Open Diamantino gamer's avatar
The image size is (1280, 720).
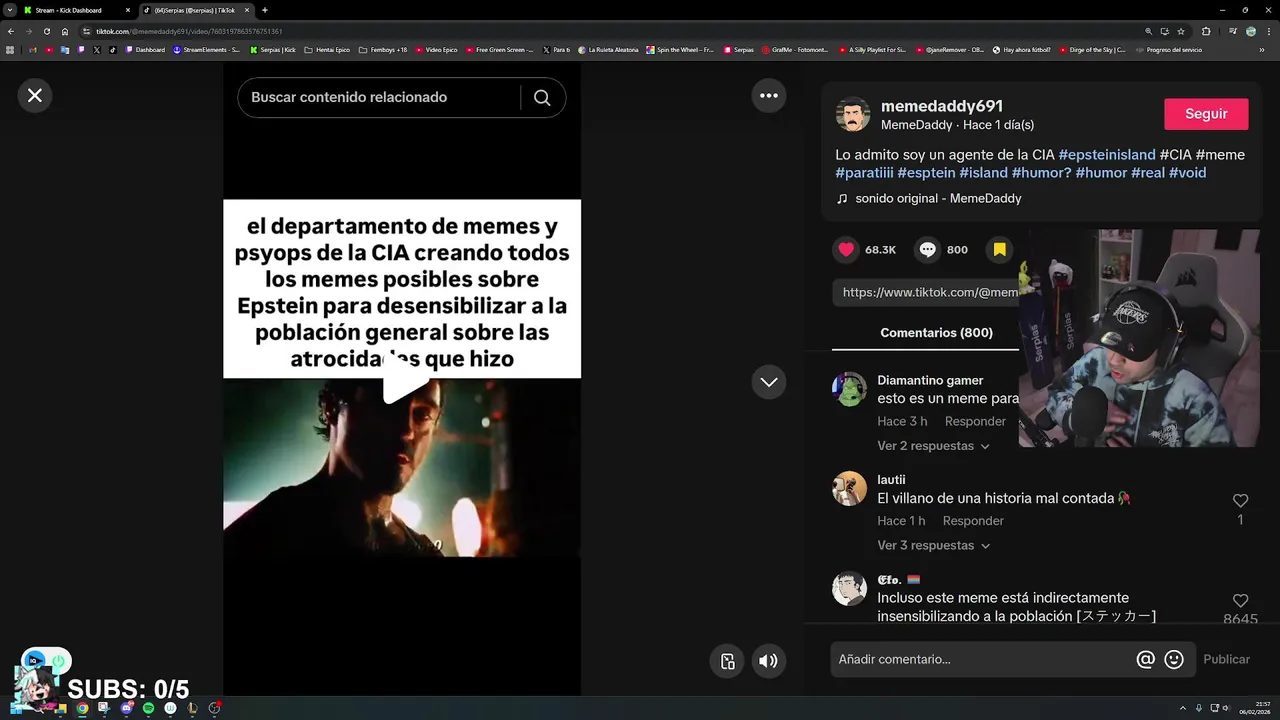point(849,389)
